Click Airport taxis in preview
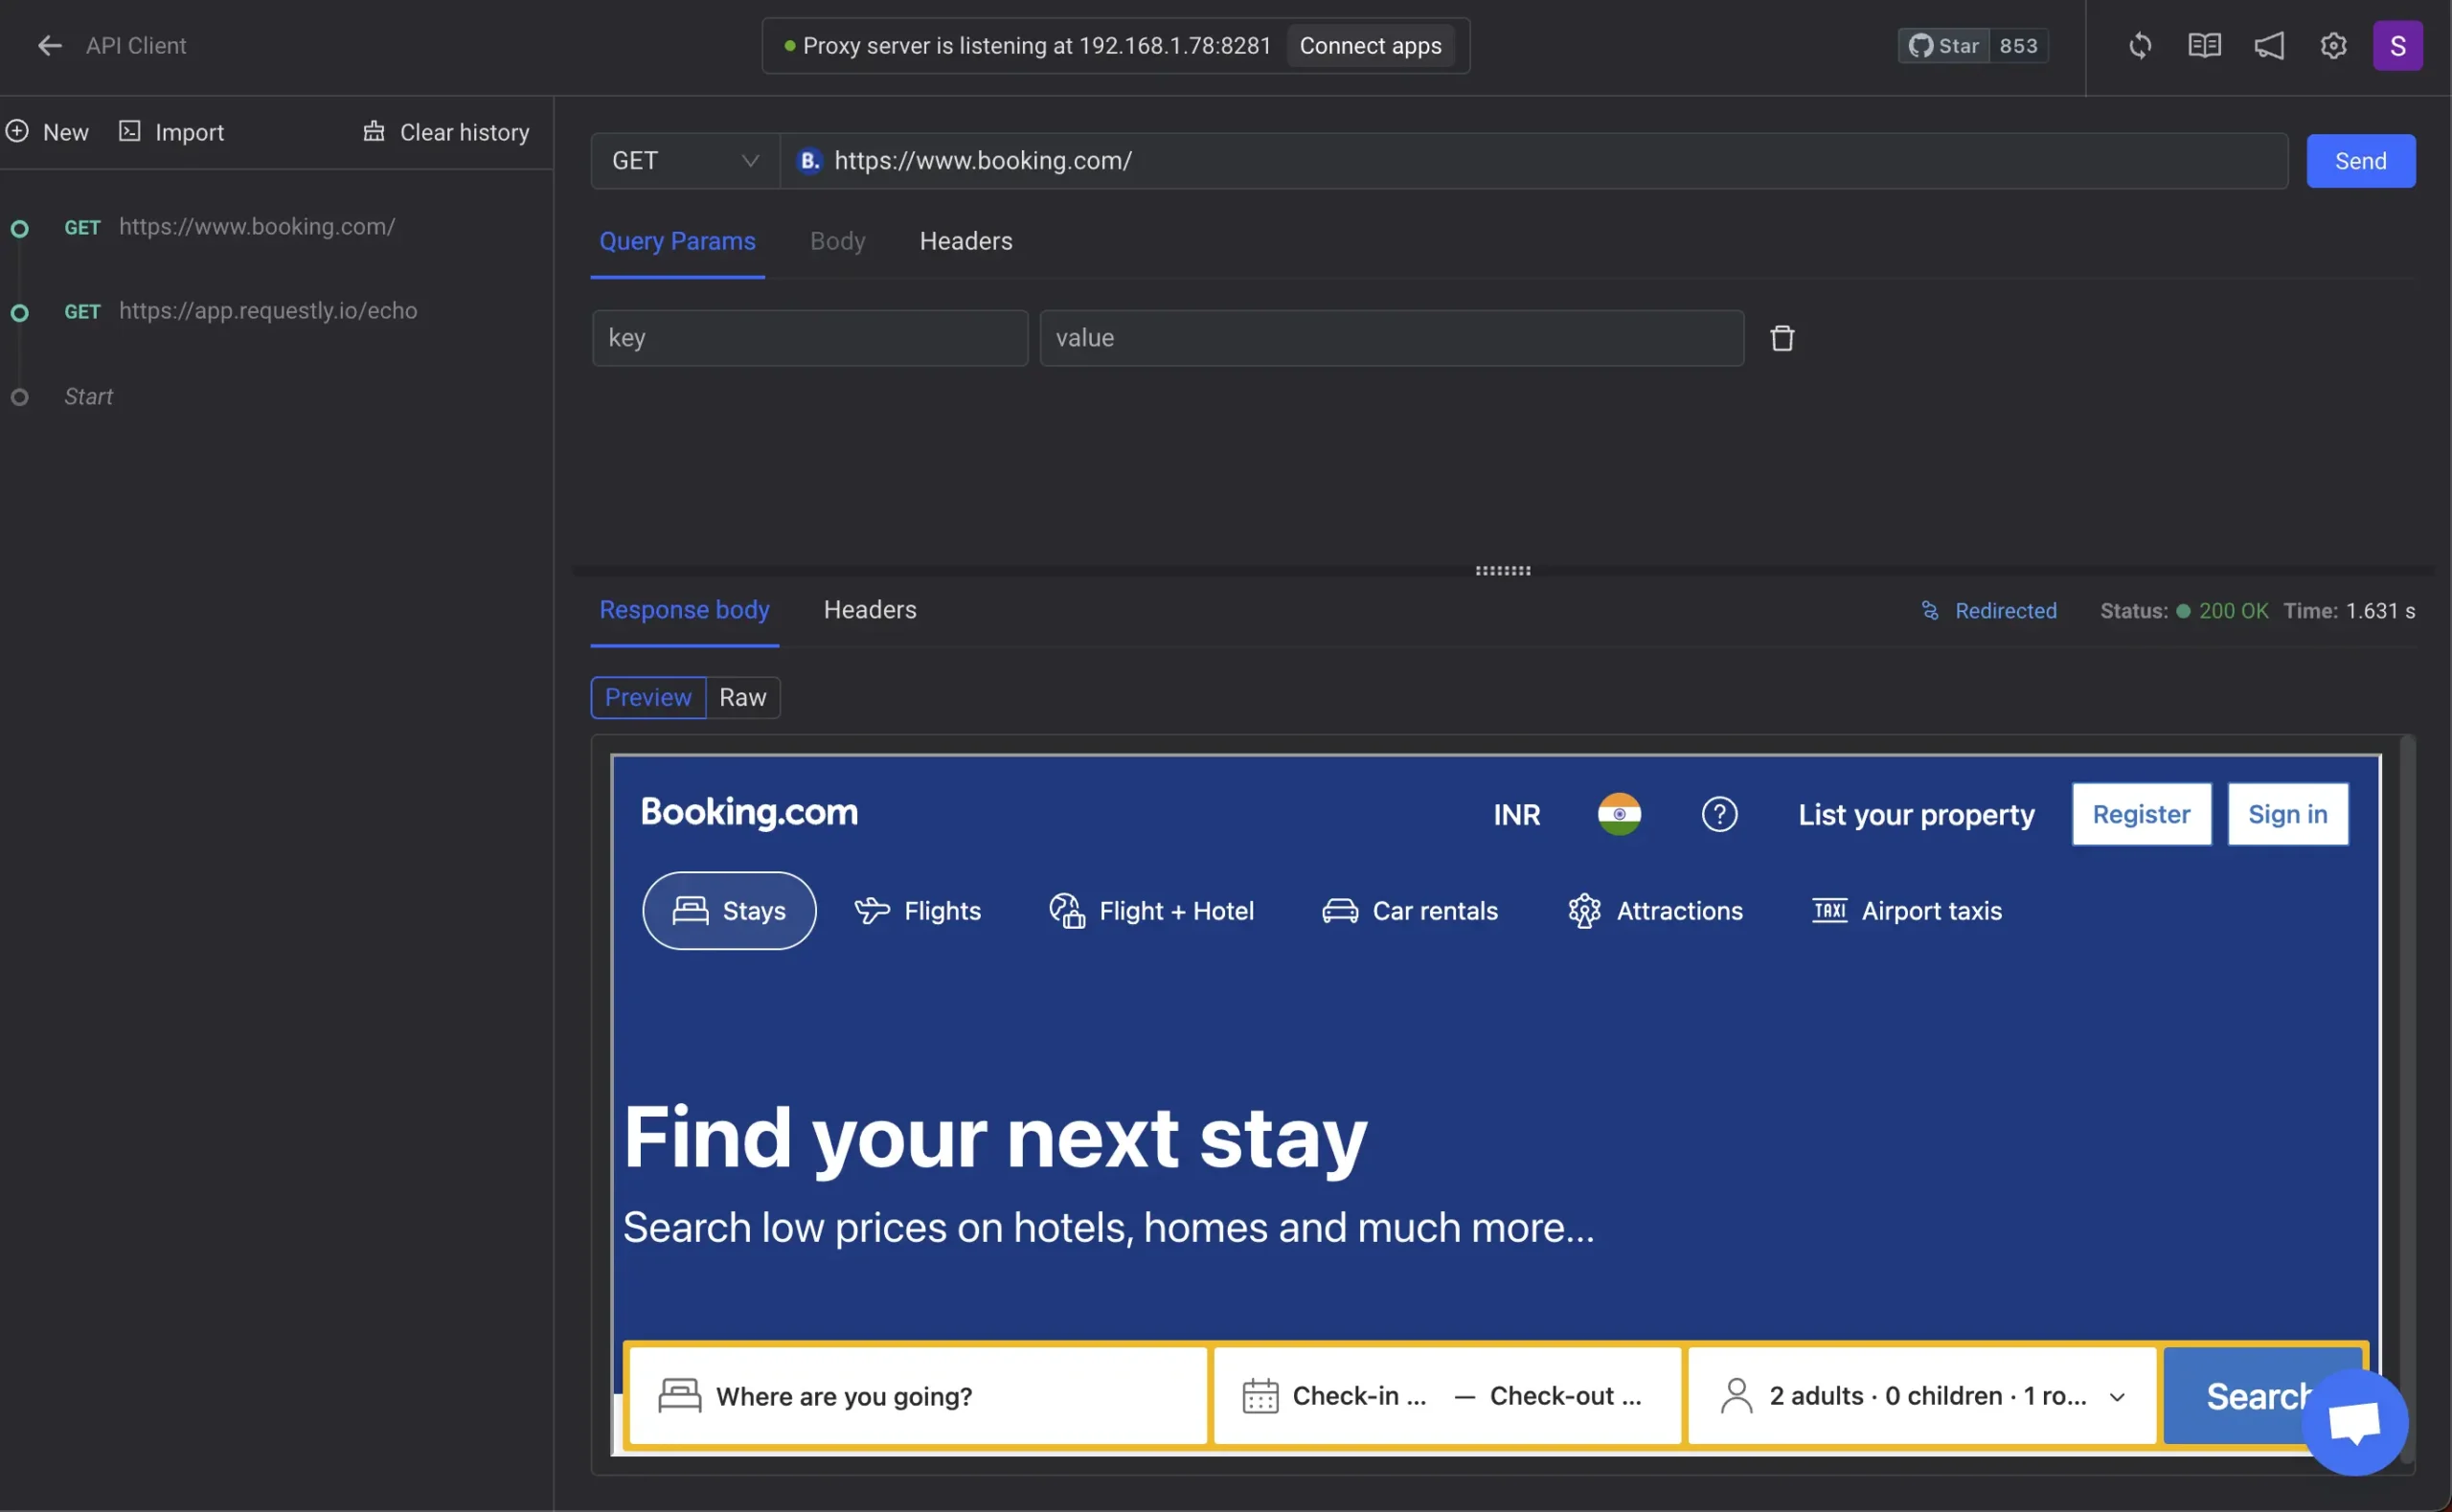Image resolution: width=2452 pixels, height=1512 pixels. (1906, 911)
